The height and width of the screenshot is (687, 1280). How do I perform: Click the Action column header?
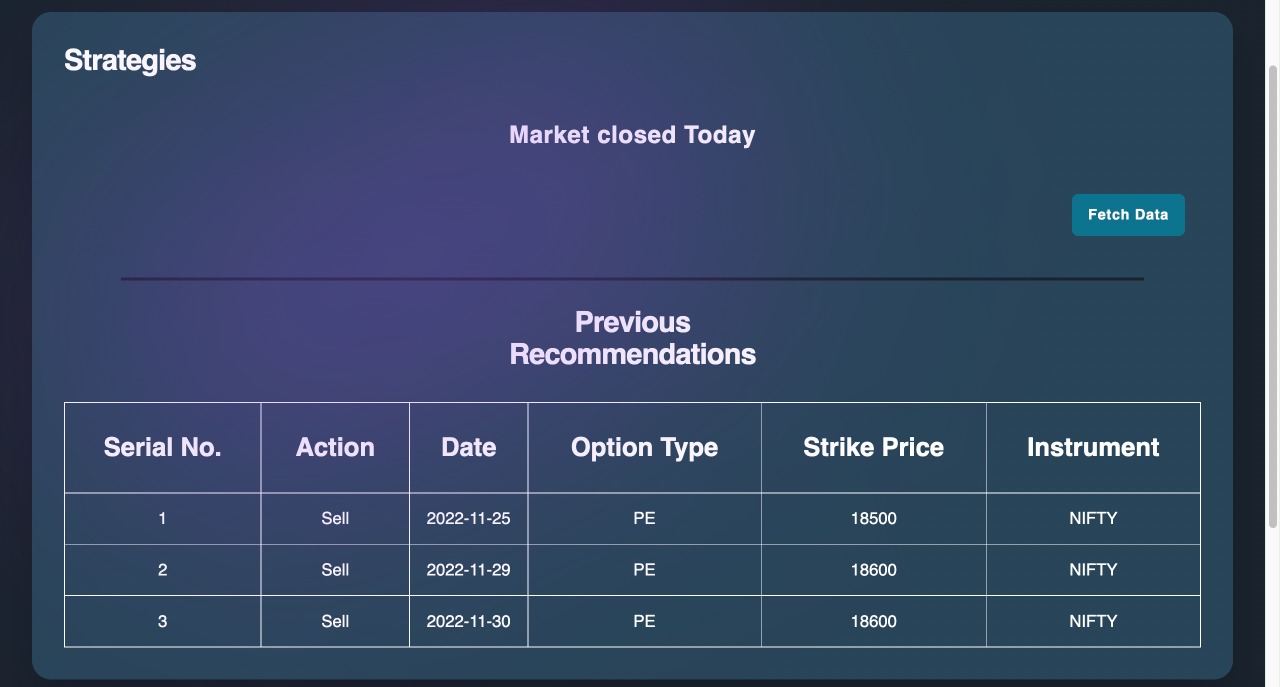click(x=335, y=447)
